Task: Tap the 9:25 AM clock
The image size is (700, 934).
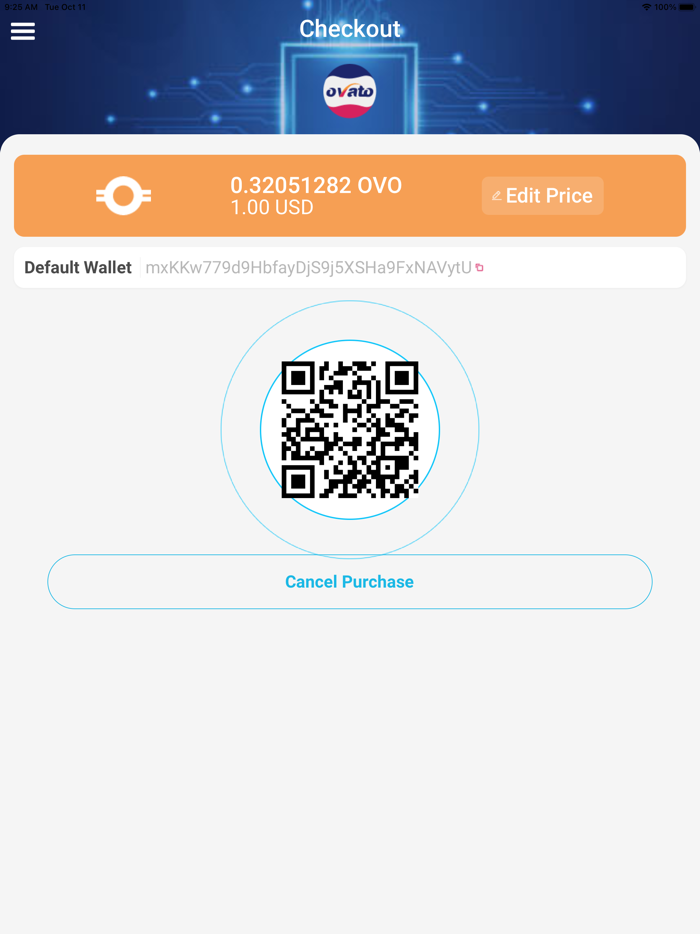Action: tap(21, 7)
